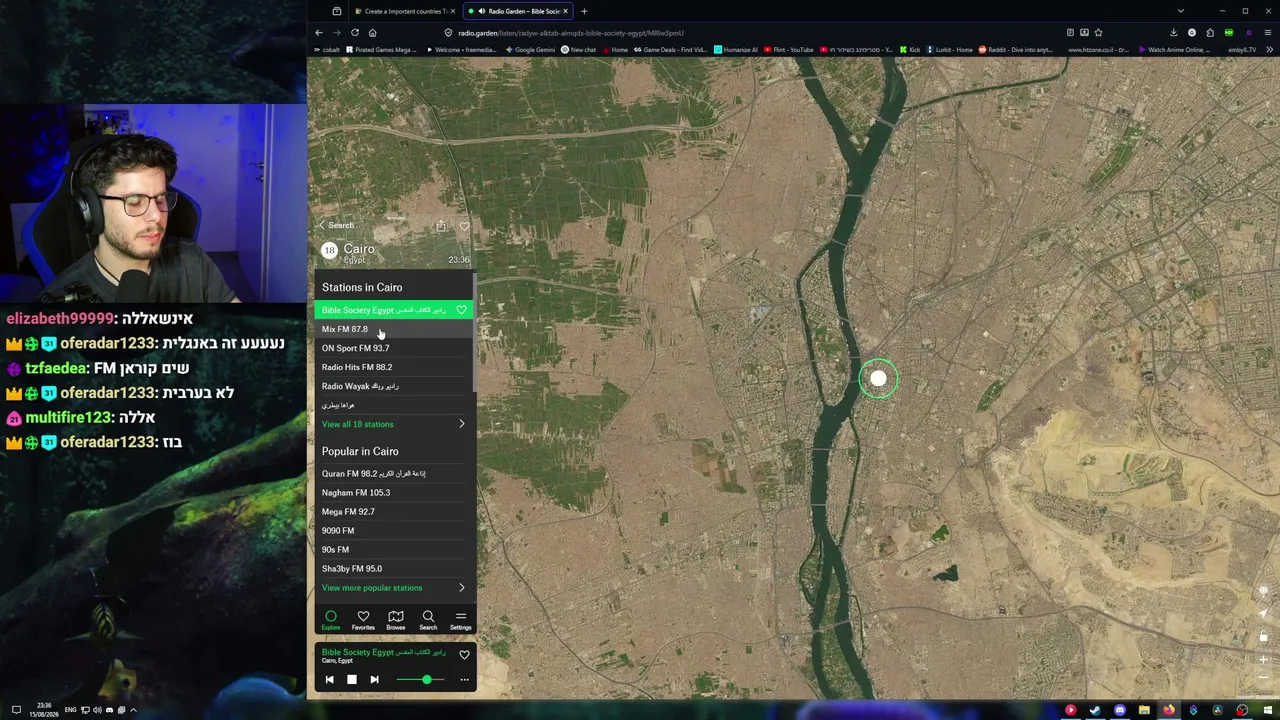The width and height of the screenshot is (1280, 720).
Task: Center the map on my location
Action: pyautogui.click(x=1264, y=613)
